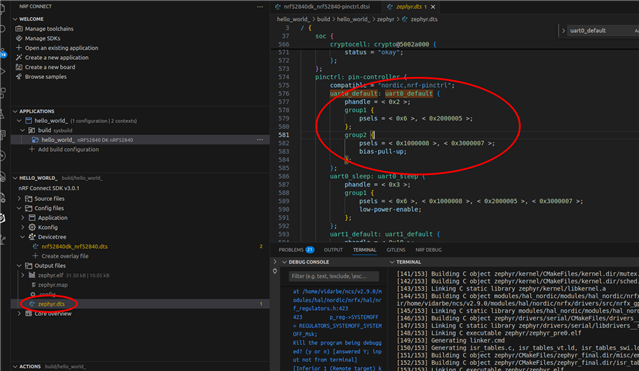Click plus icon beside Open an existing application
639x371 pixels.
(19, 48)
